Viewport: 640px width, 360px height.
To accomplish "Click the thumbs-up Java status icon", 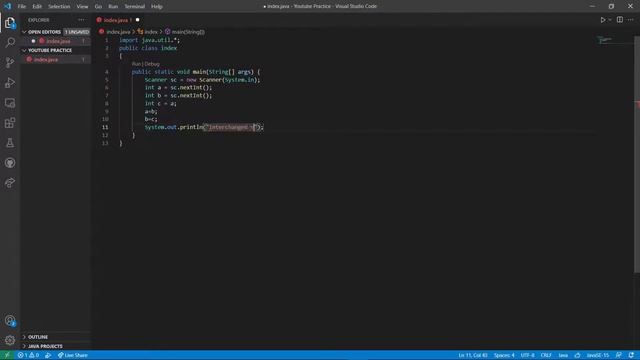I will [577, 355].
